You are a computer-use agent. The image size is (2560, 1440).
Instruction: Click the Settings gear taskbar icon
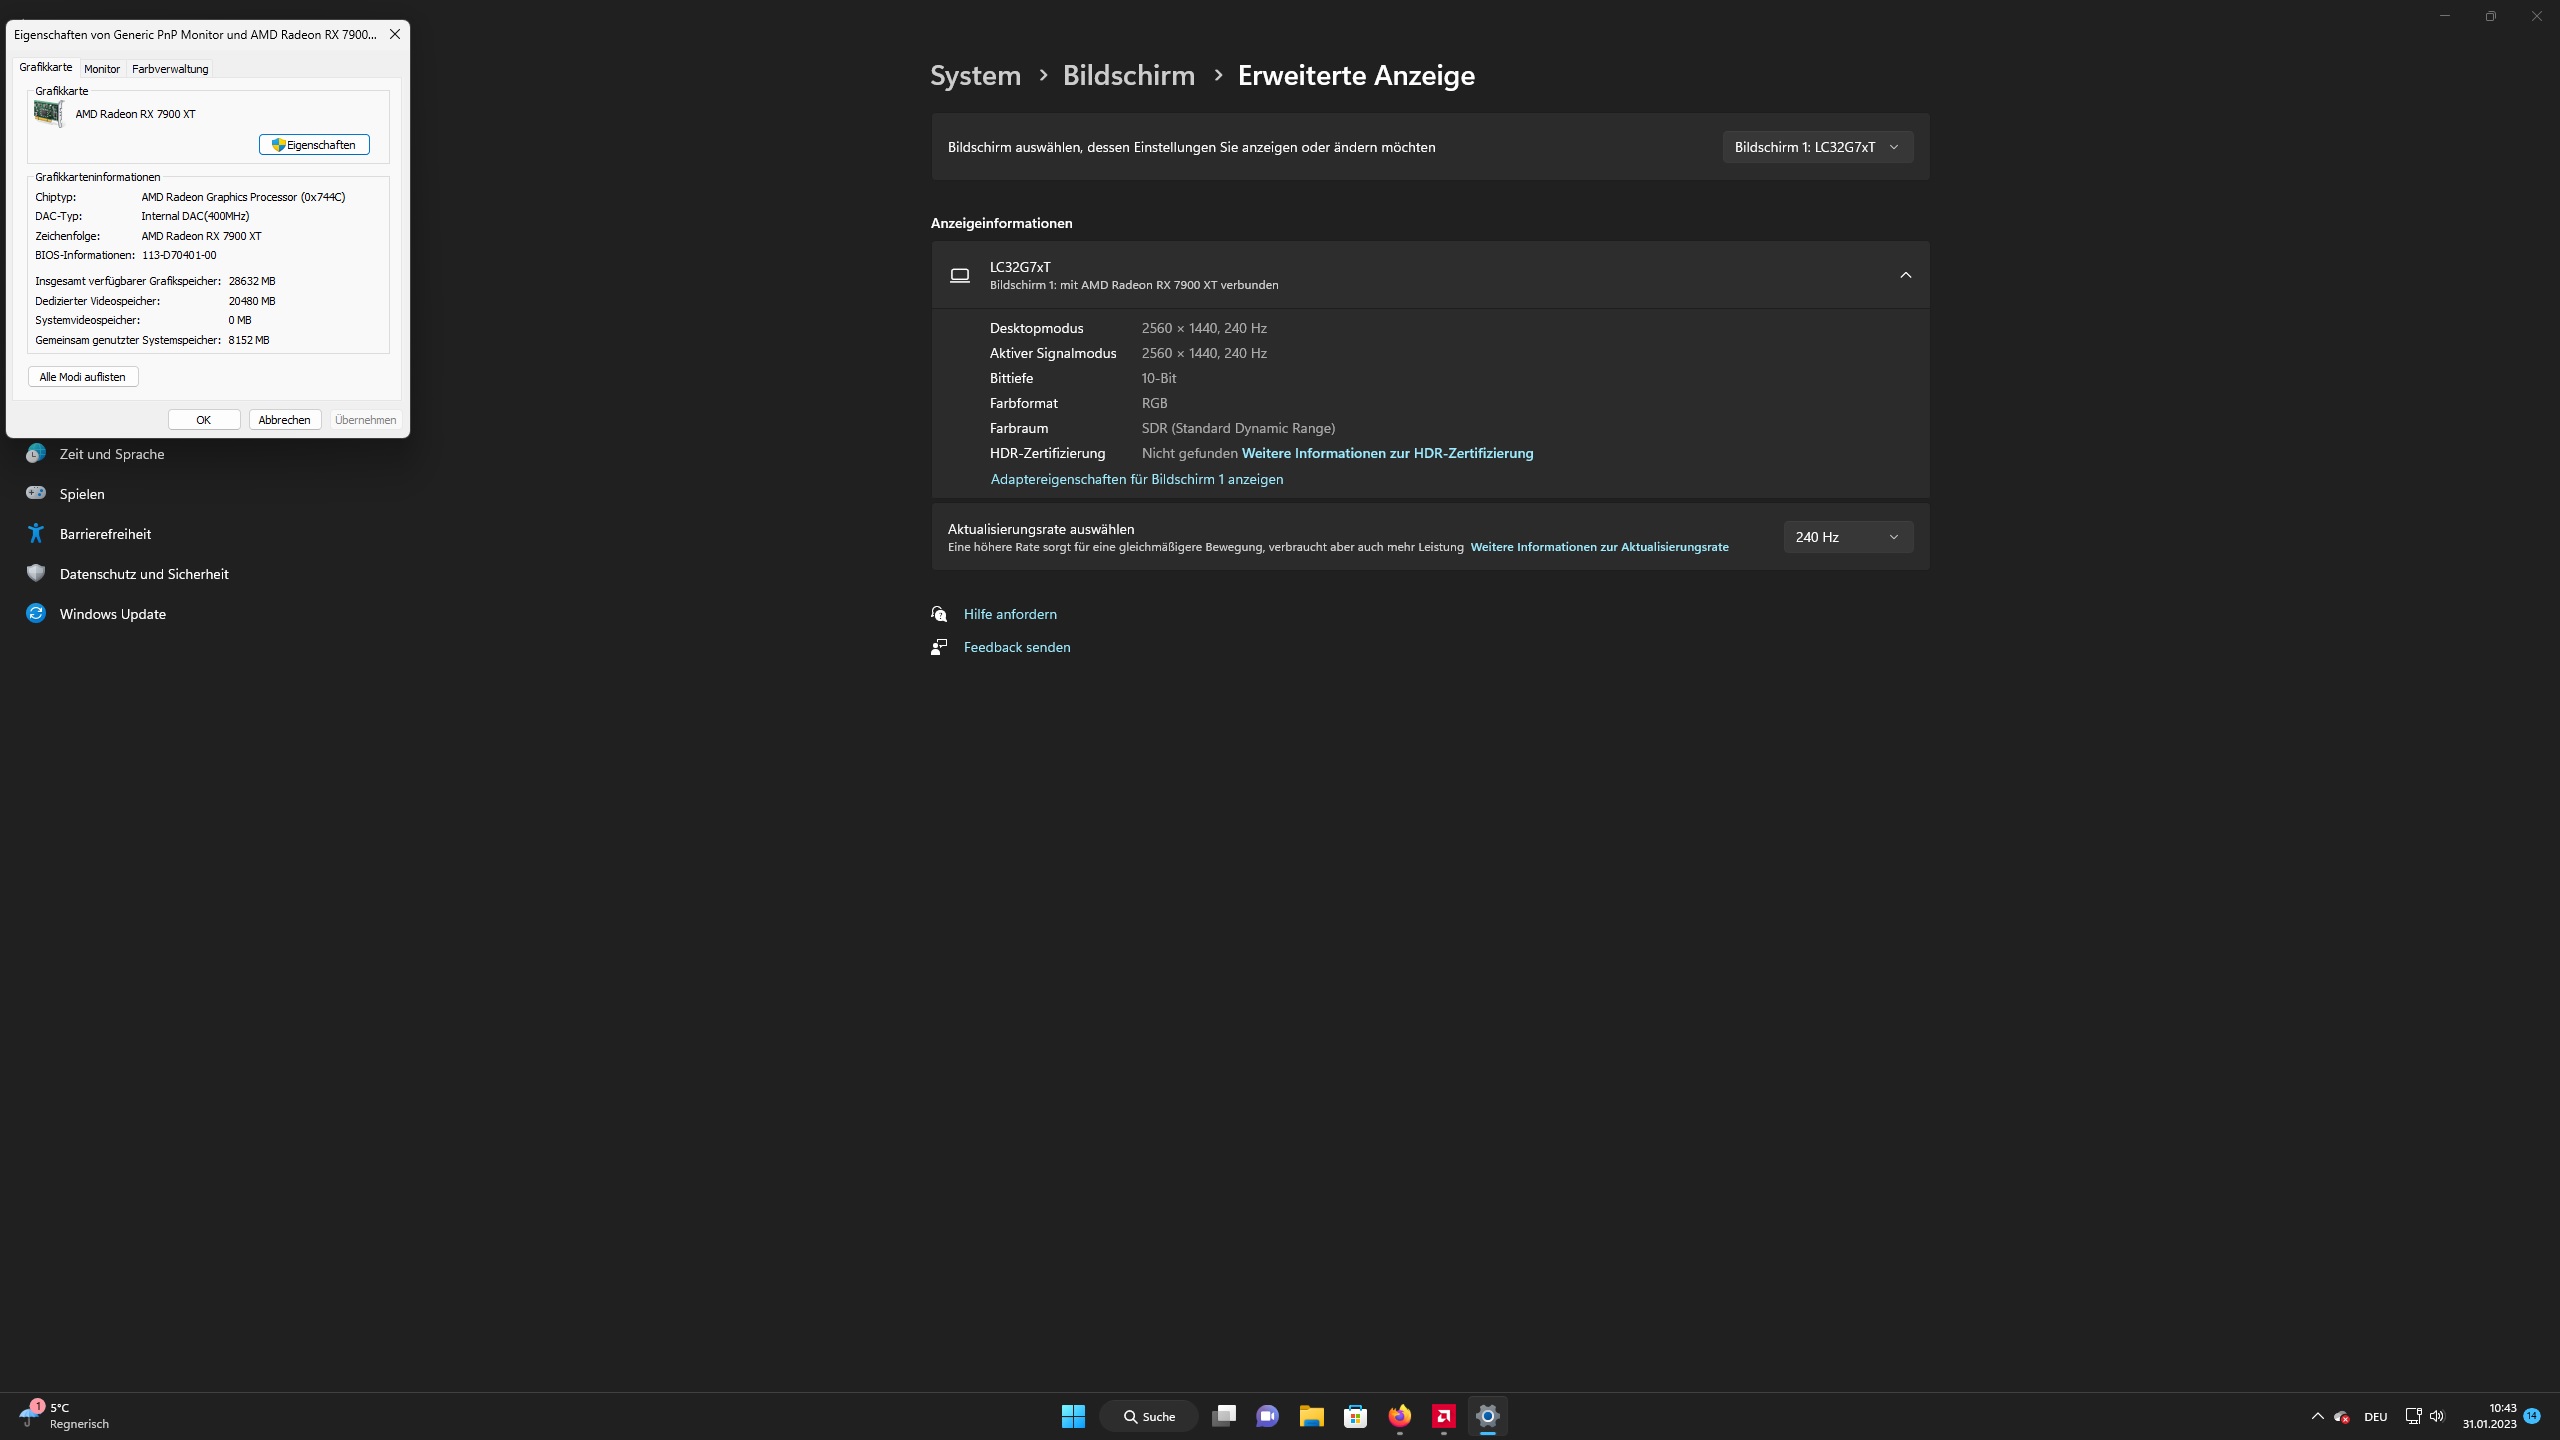click(x=1488, y=1416)
